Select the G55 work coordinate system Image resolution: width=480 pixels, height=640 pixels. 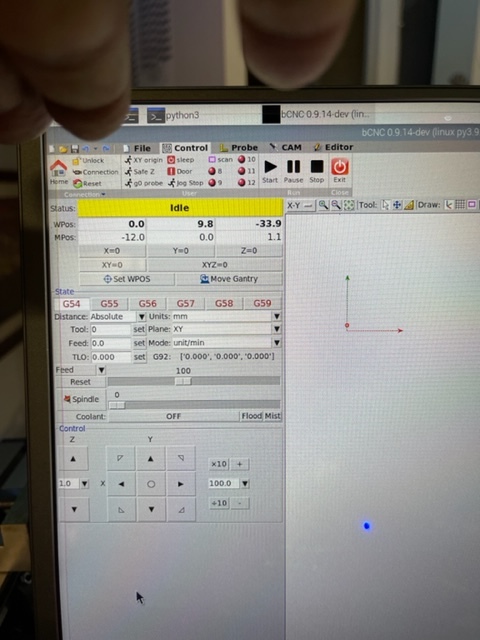tap(109, 304)
